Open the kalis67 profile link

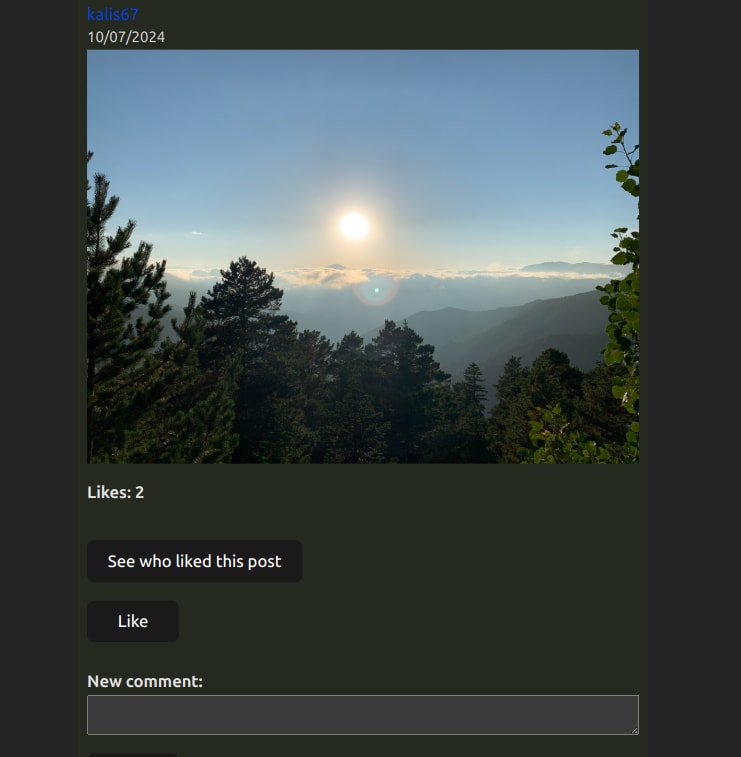pos(112,14)
